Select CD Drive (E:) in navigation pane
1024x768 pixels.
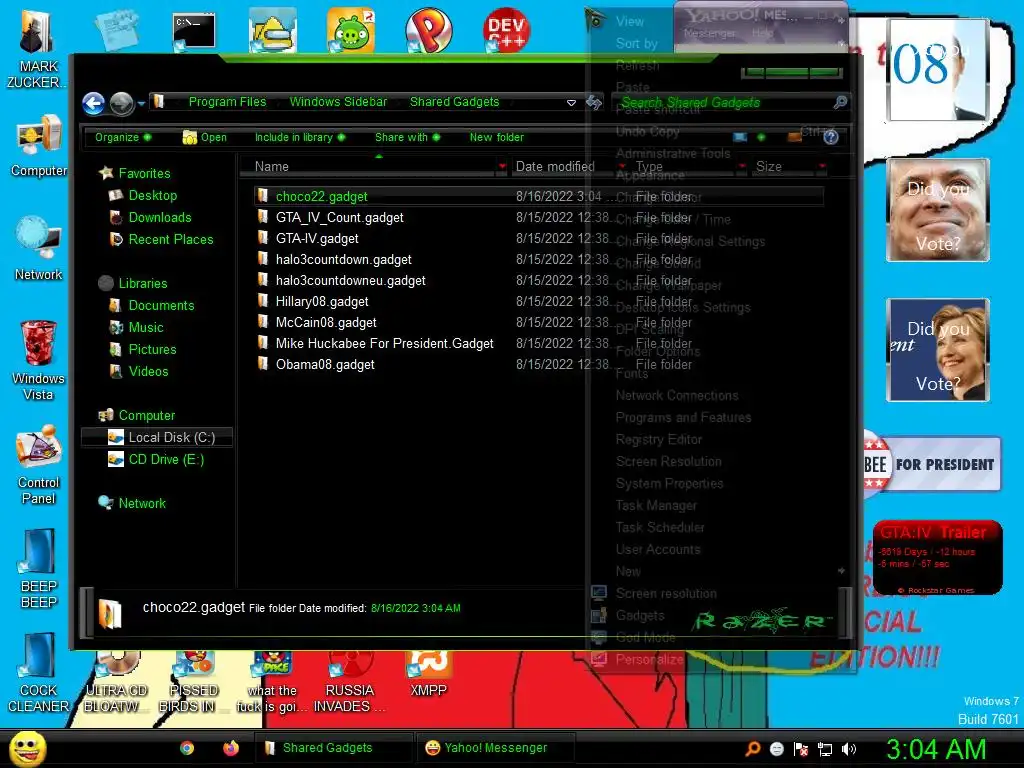pos(157,460)
